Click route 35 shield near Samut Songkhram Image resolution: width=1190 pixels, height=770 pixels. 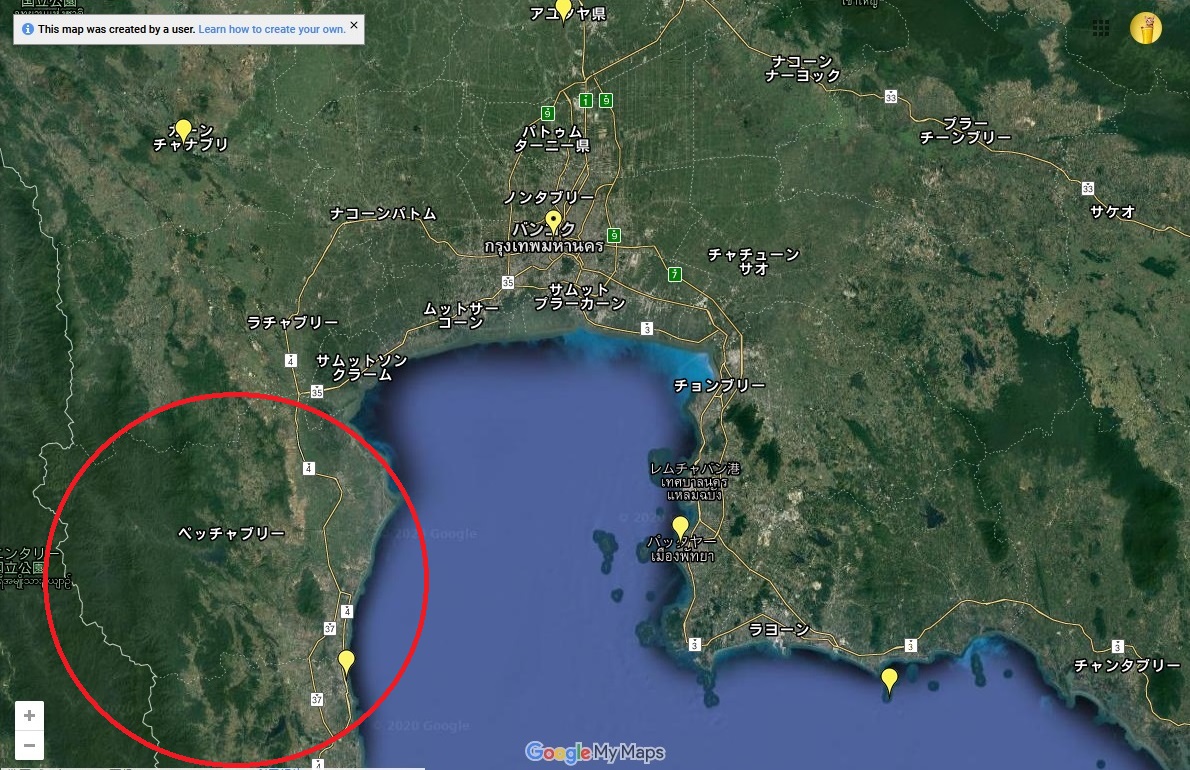(317, 391)
